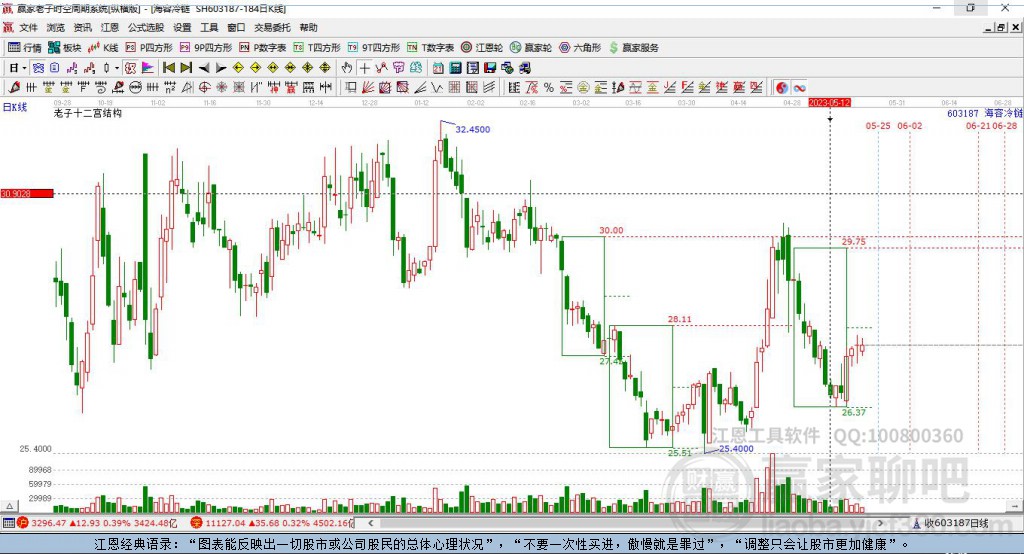Open the 窗口 menu
Image resolution: width=1024 pixels, height=554 pixels.
pyautogui.click(x=236, y=27)
